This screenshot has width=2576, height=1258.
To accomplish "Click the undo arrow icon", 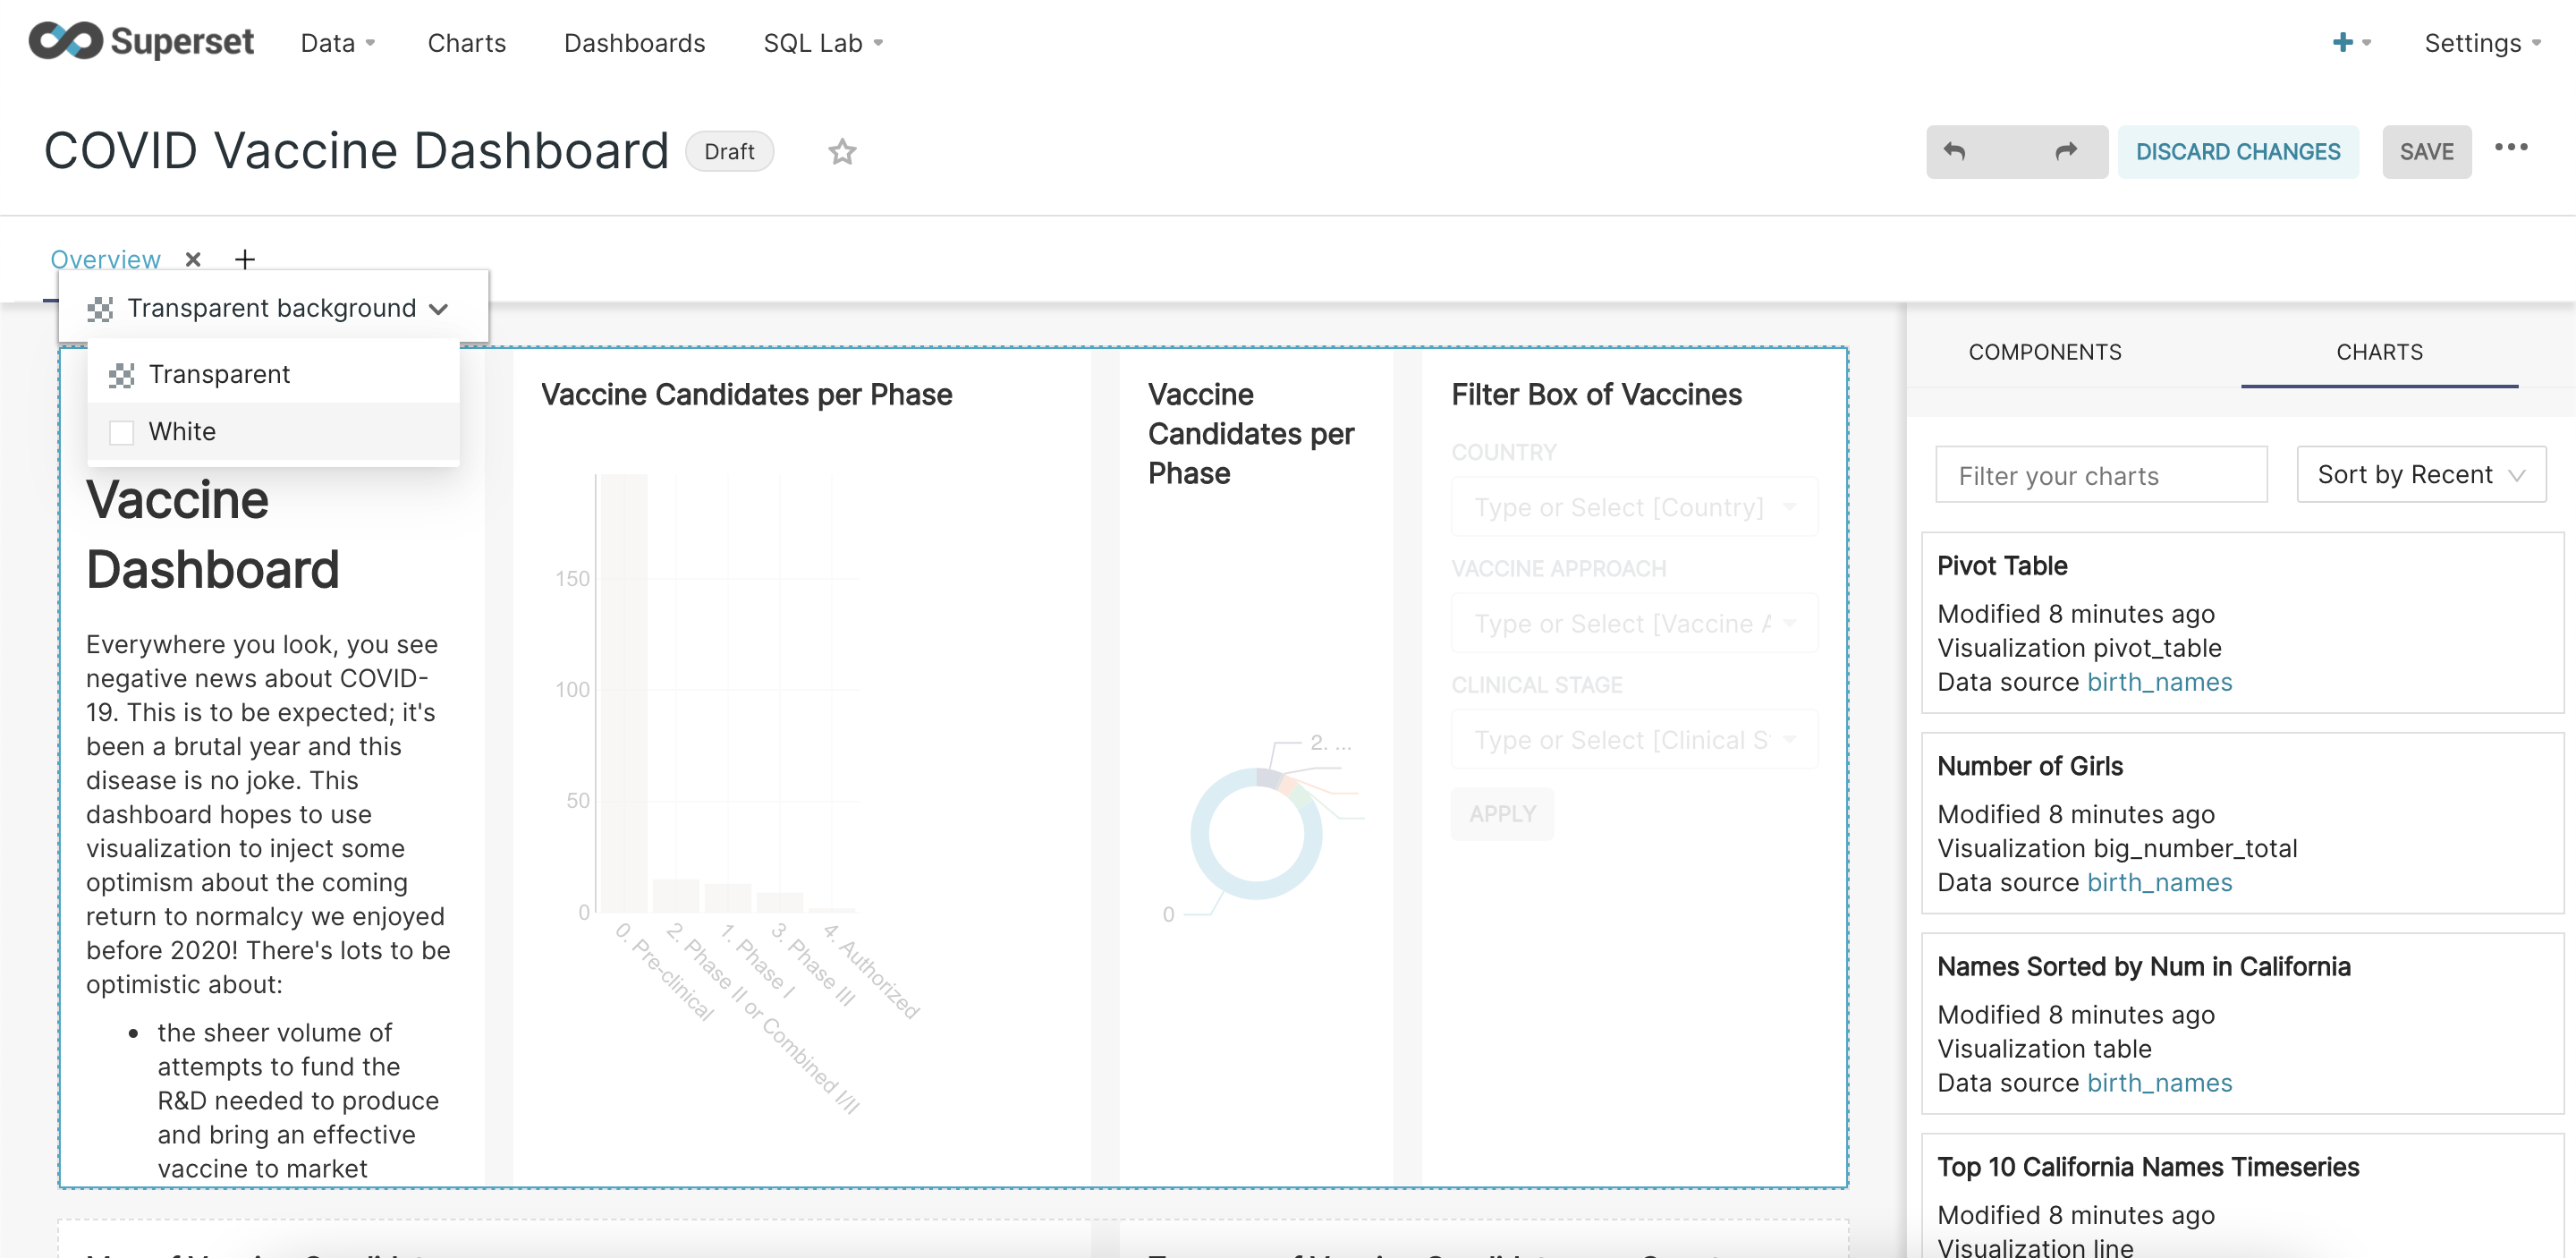I will coord(1955,152).
